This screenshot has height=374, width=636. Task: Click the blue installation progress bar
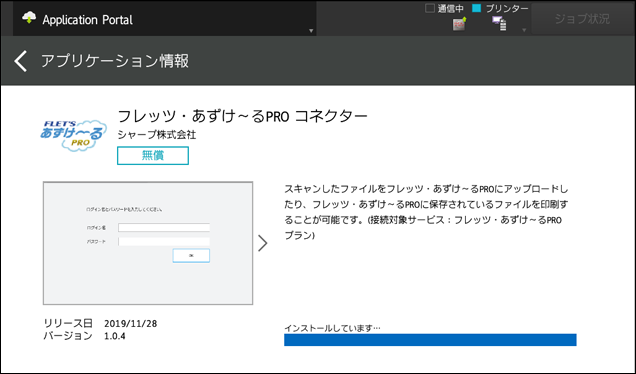click(430, 340)
